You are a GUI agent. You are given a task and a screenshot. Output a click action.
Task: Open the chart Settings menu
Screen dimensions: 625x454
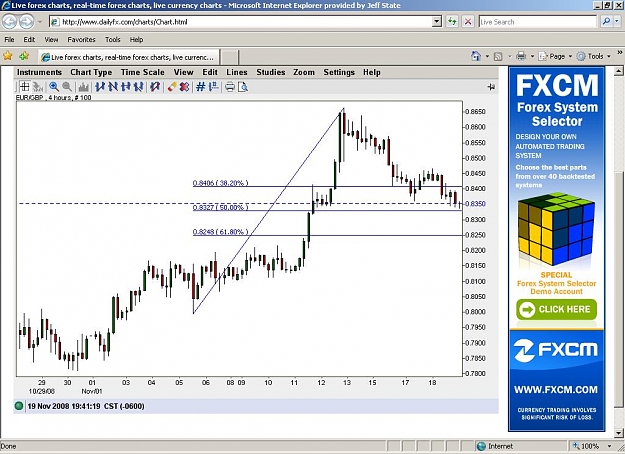(339, 72)
